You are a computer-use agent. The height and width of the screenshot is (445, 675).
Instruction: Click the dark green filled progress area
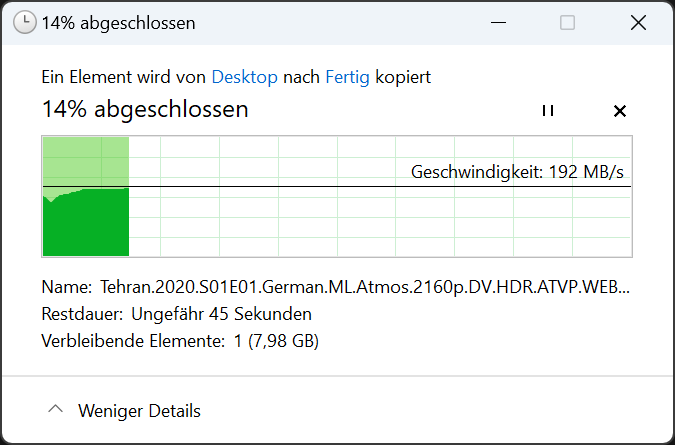click(86, 226)
